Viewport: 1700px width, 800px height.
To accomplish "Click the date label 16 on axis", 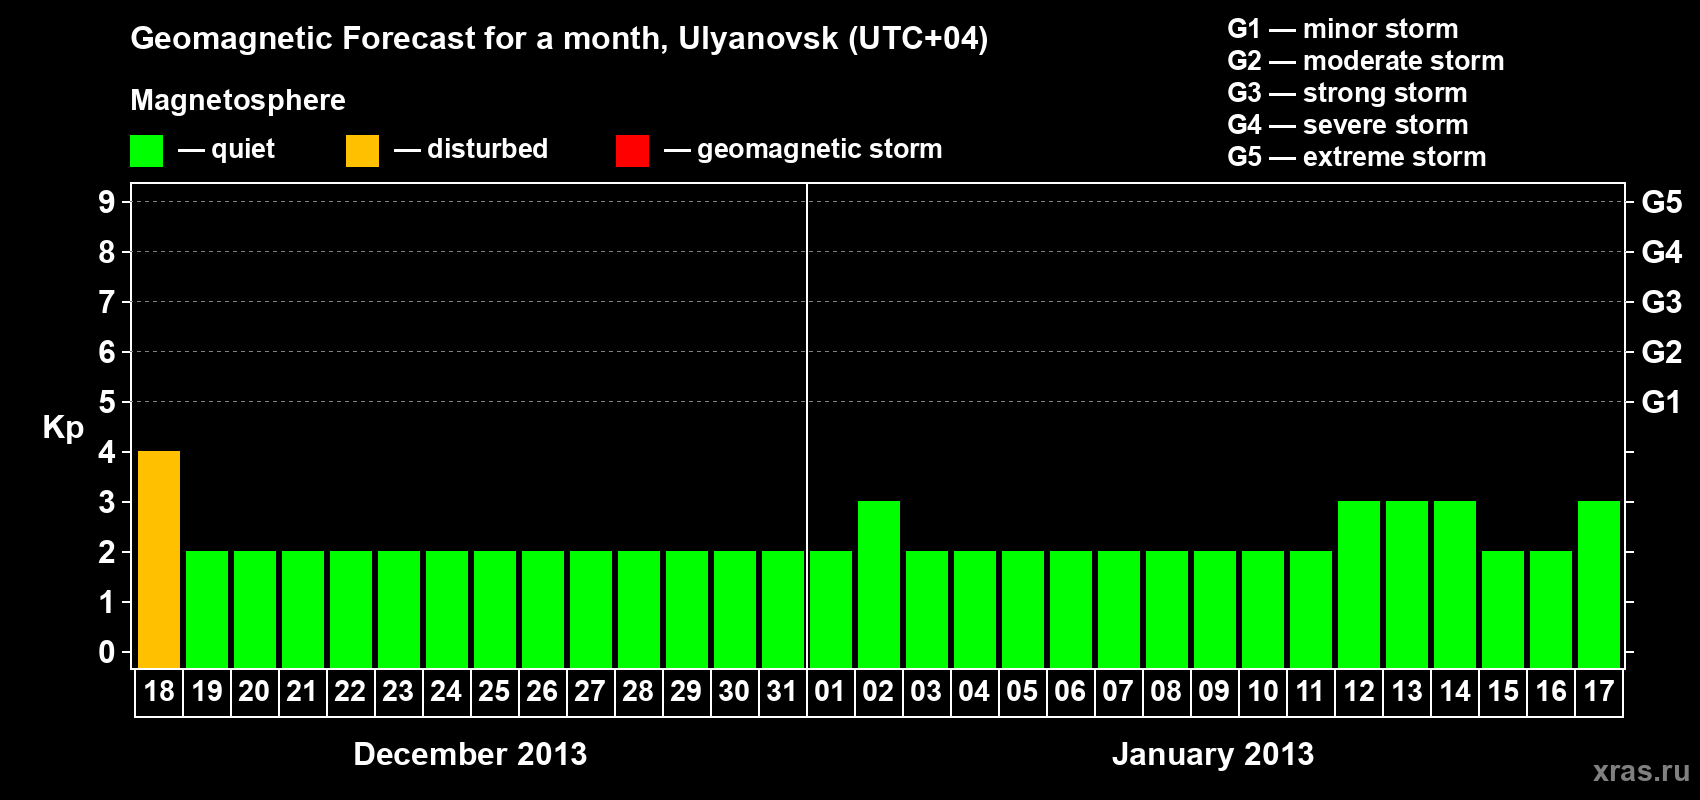I will coord(1551,691).
